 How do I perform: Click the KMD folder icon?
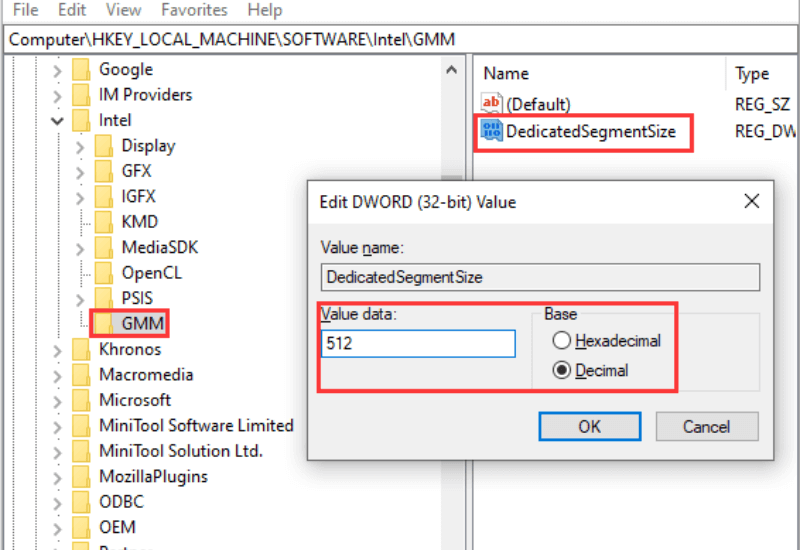click(104, 221)
